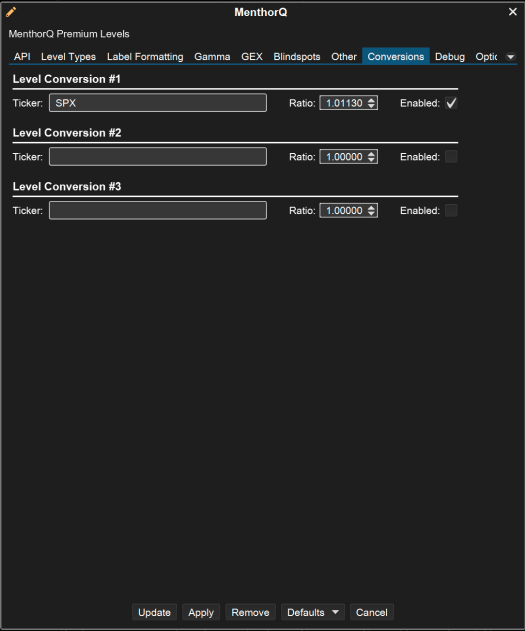Image resolution: width=525 pixels, height=631 pixels.
Task: Open the Debug tab
Action: click(449, 57)
